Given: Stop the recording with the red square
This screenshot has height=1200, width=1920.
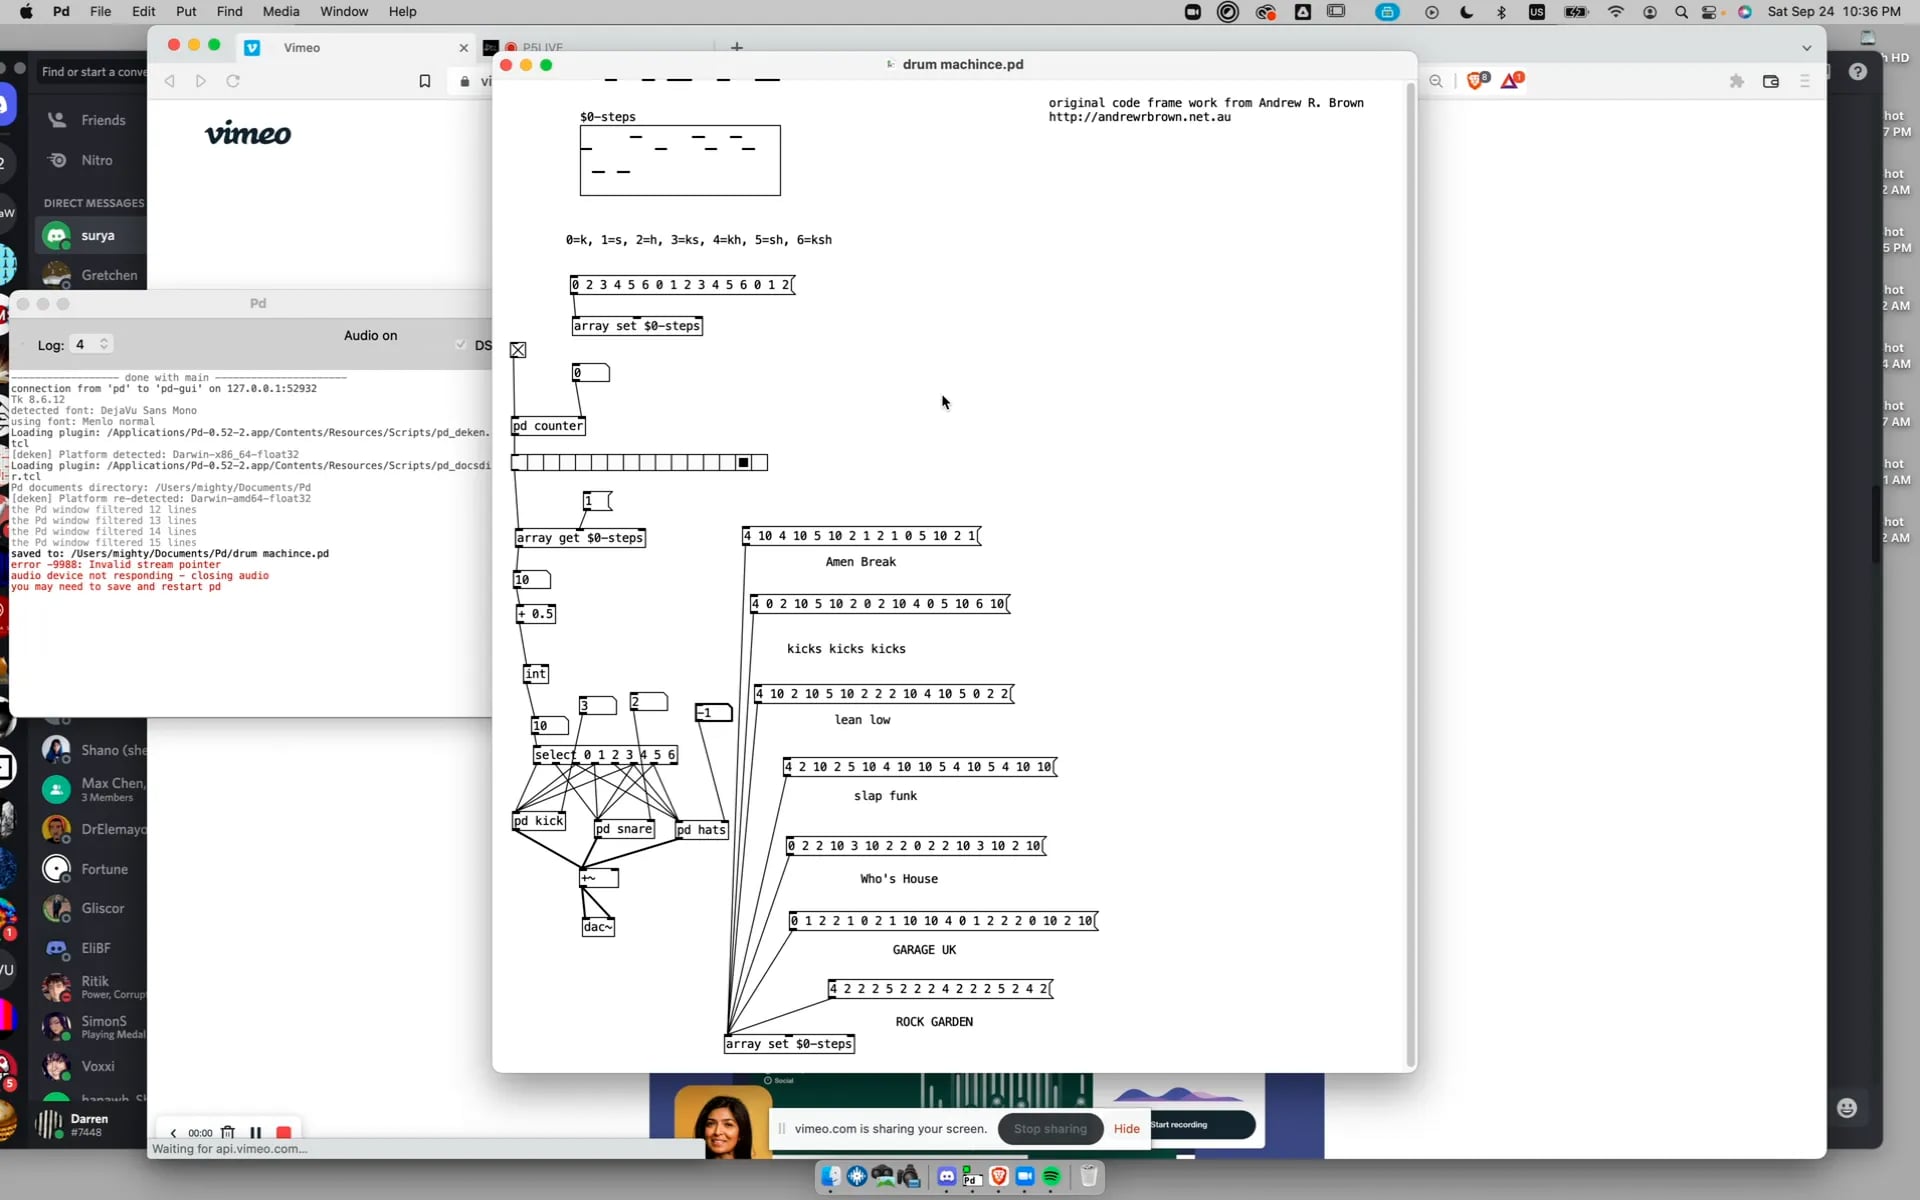Looking at the screenshot, I should coord(284,1131).
